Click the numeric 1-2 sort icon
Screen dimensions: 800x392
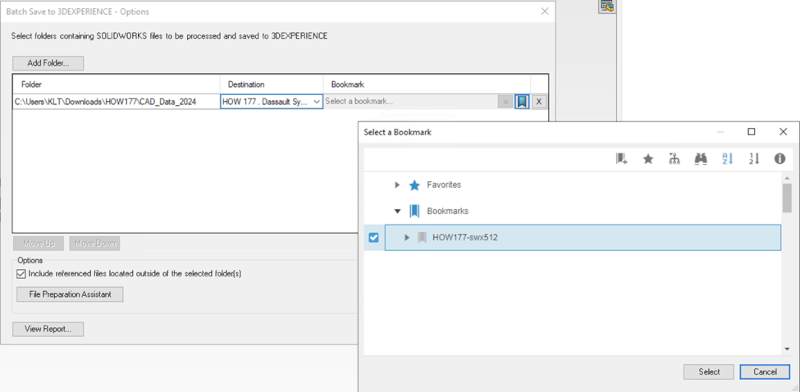754,159
